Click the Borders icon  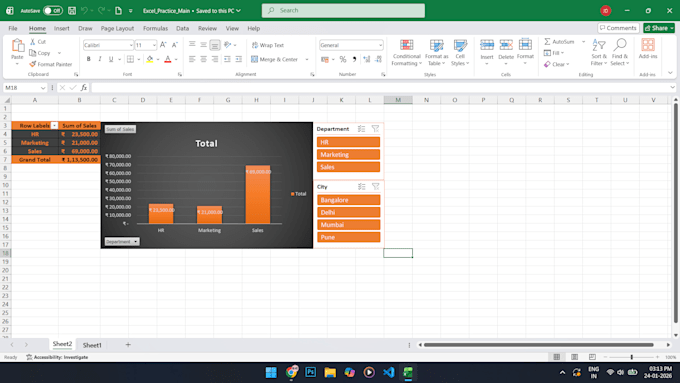130,59
